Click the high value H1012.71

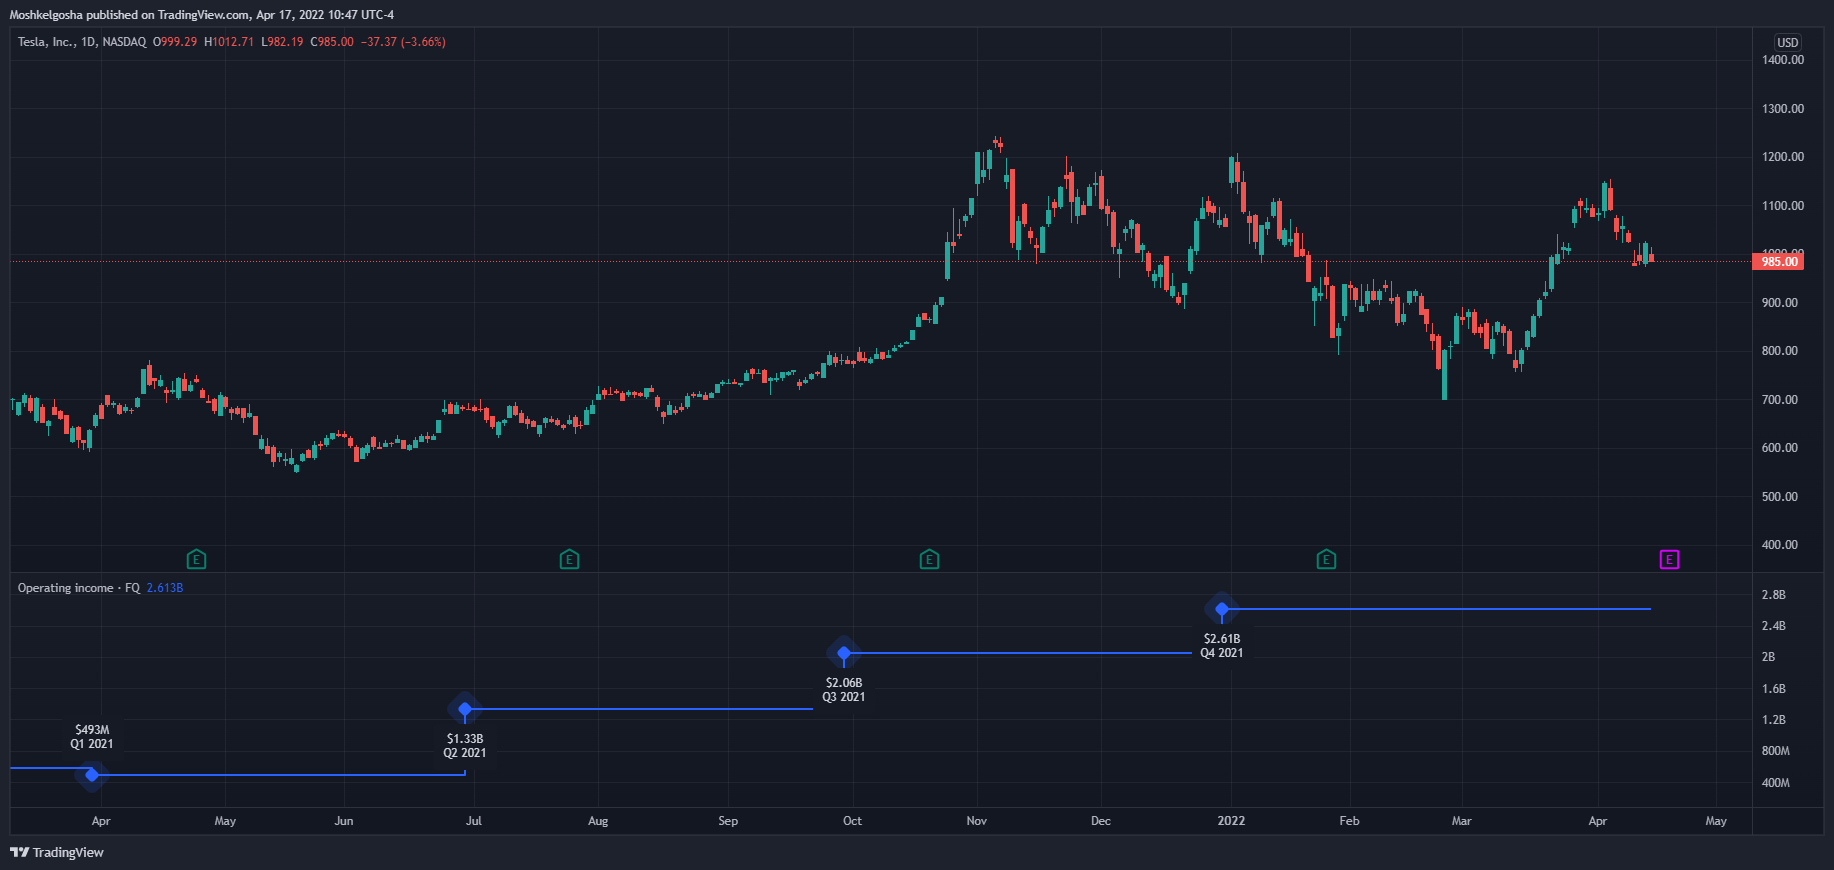[229, 42]
